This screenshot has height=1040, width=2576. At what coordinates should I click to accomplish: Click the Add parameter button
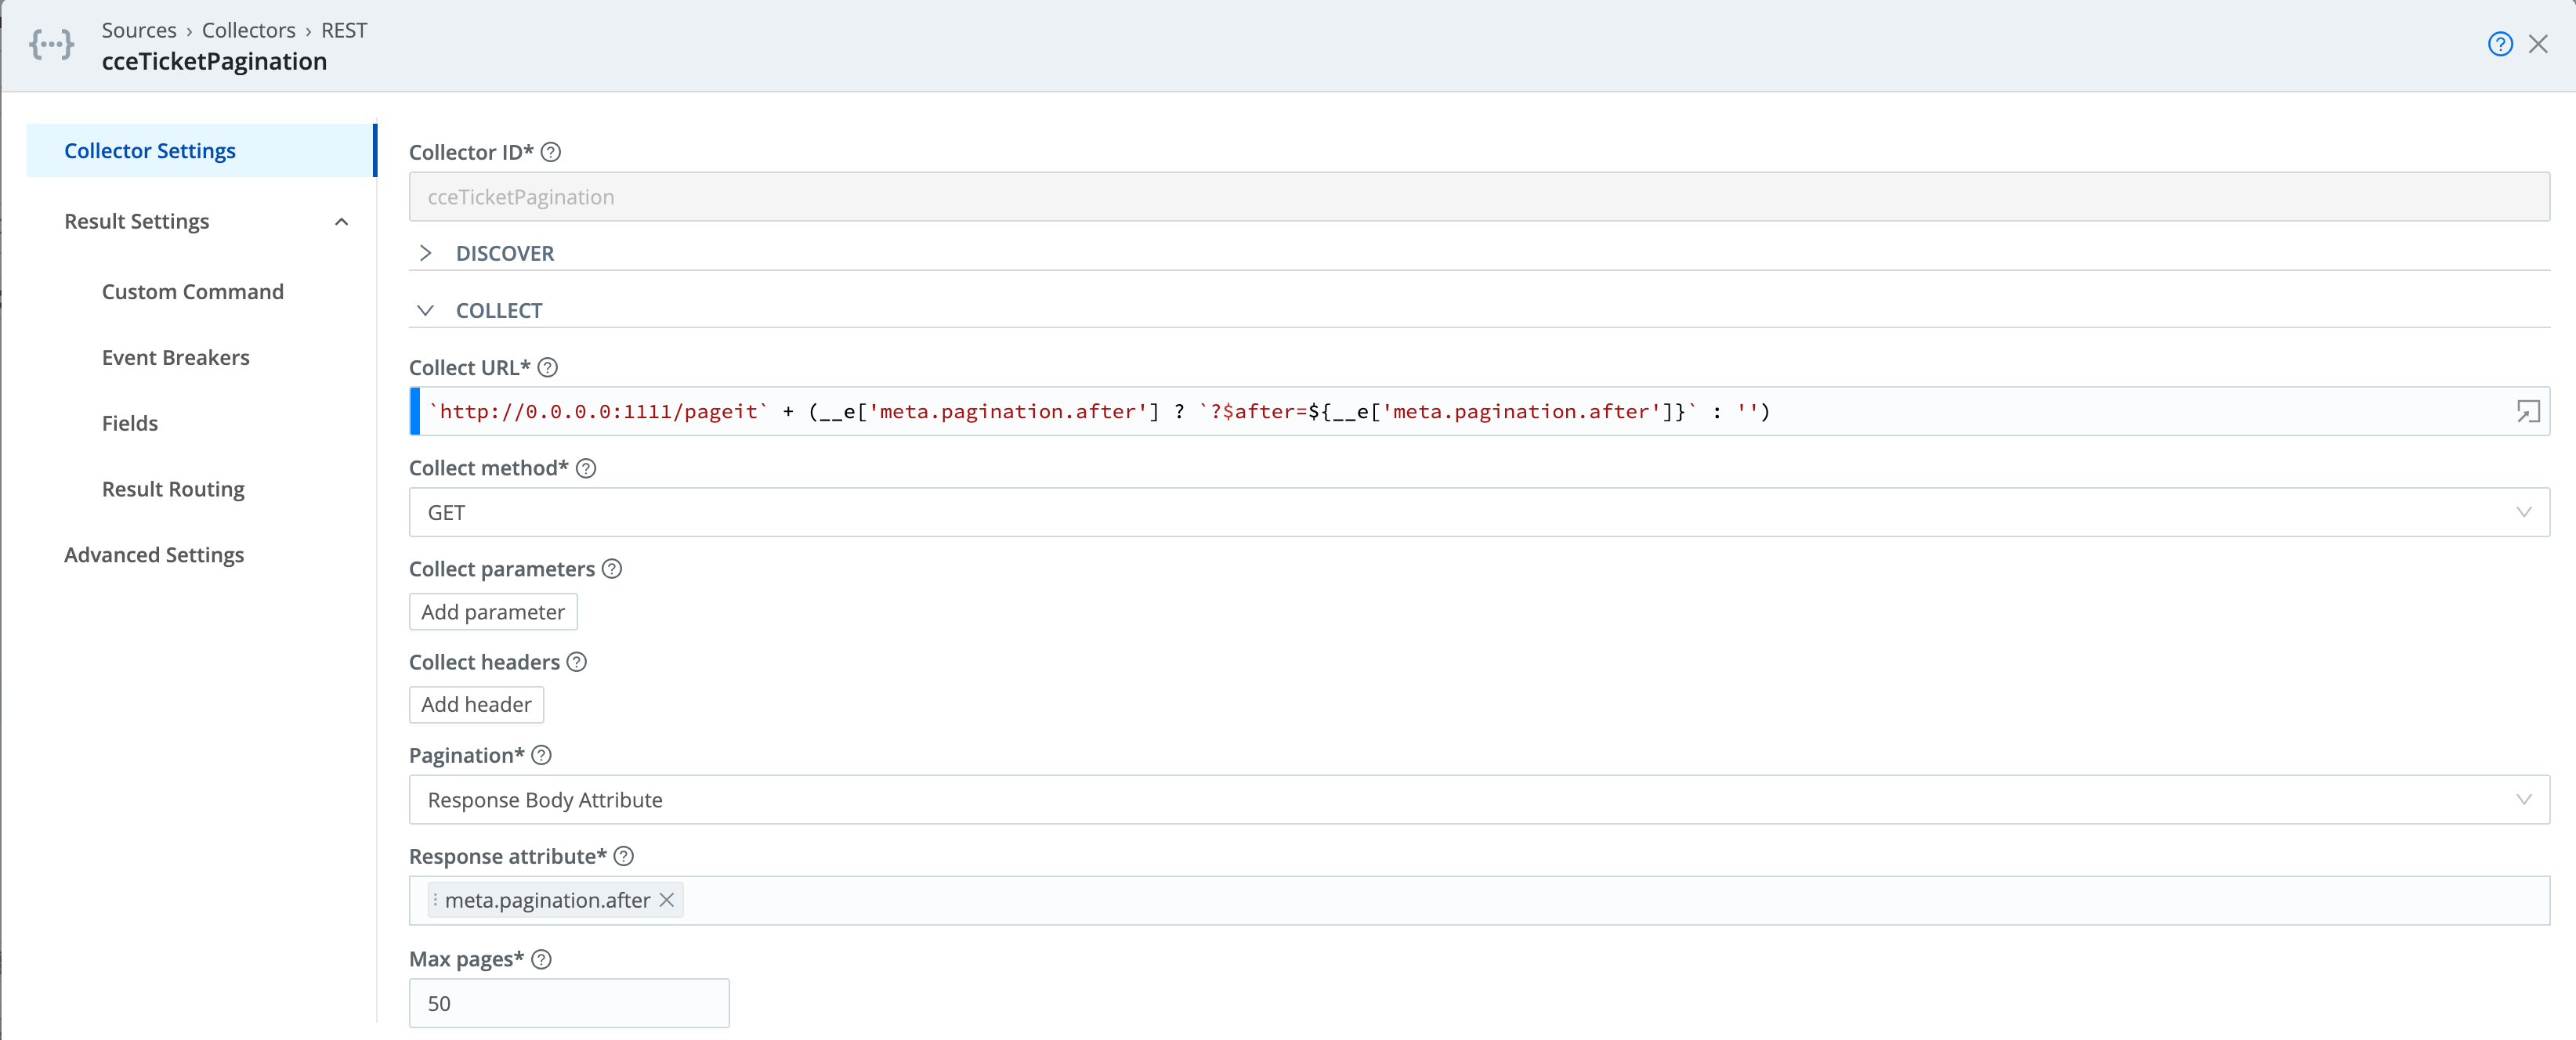click(x=492, y=611)
